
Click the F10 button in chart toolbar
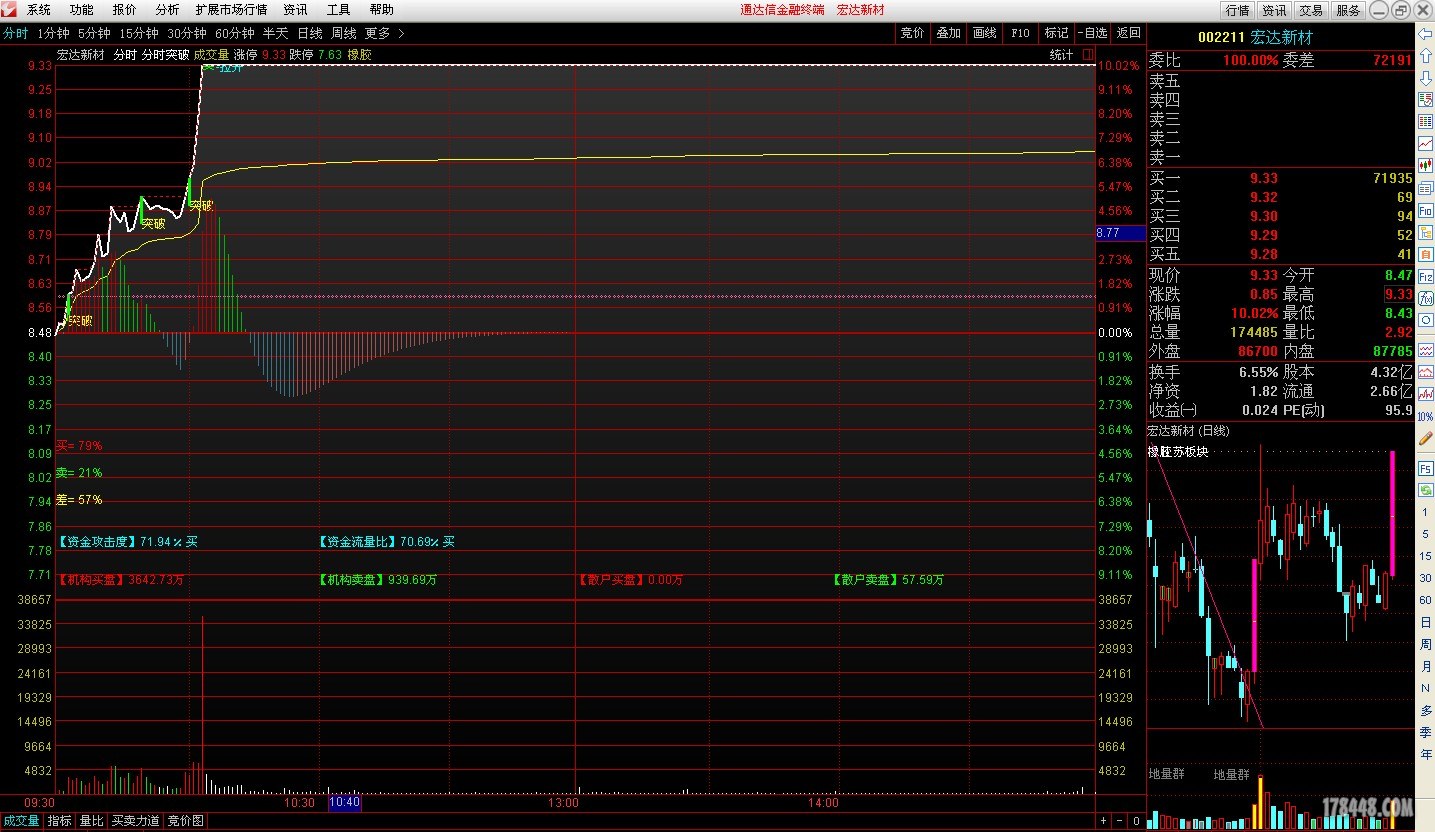[1020, 33]
